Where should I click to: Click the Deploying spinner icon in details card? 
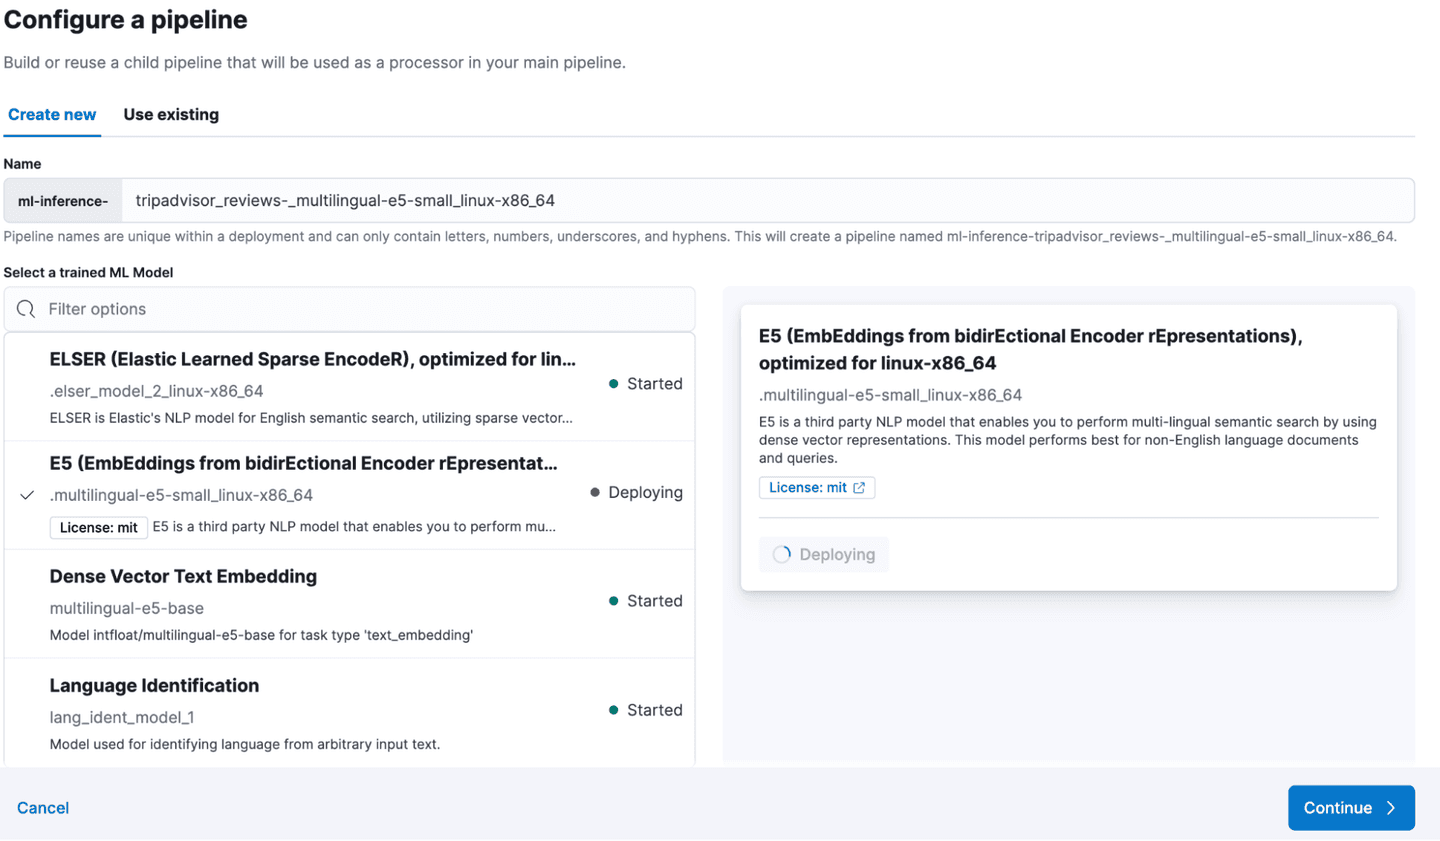[x=781, y=555]
